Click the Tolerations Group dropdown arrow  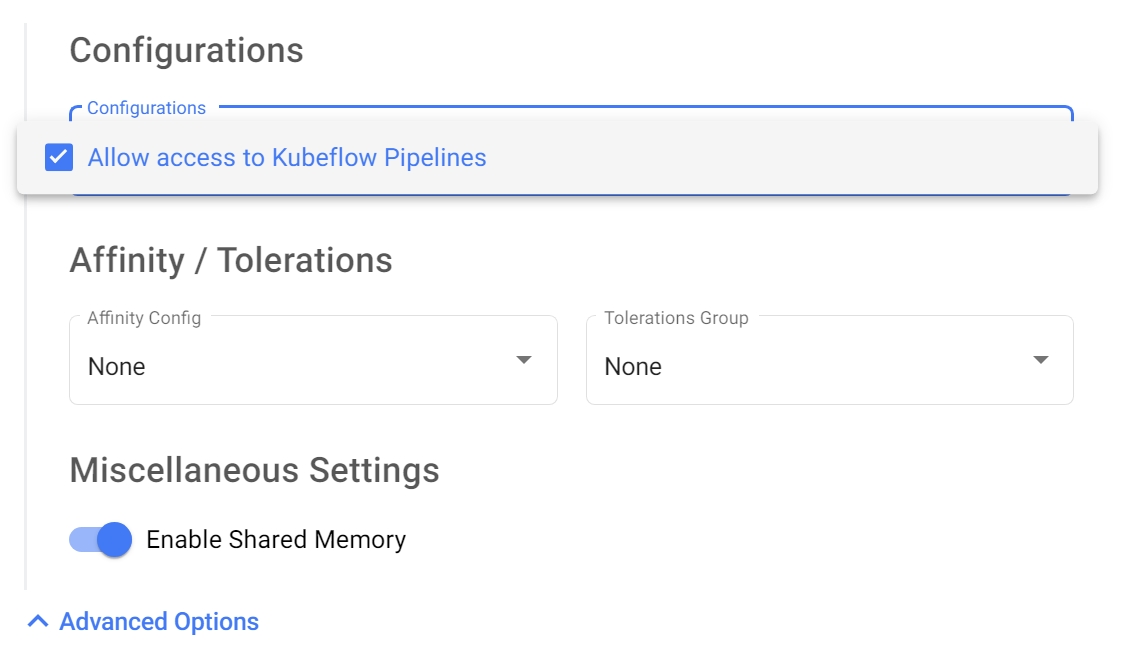1040,361
